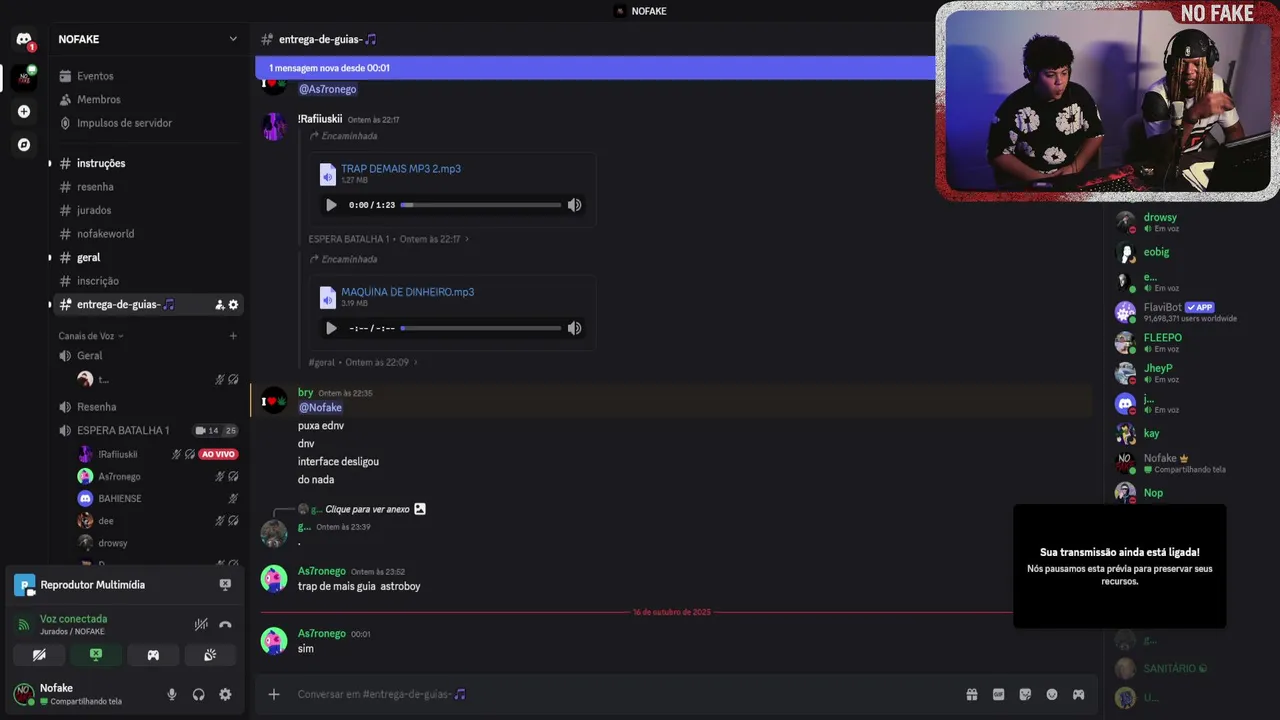Open NOFAKE server dropdown menu

[x=233, y=39]
